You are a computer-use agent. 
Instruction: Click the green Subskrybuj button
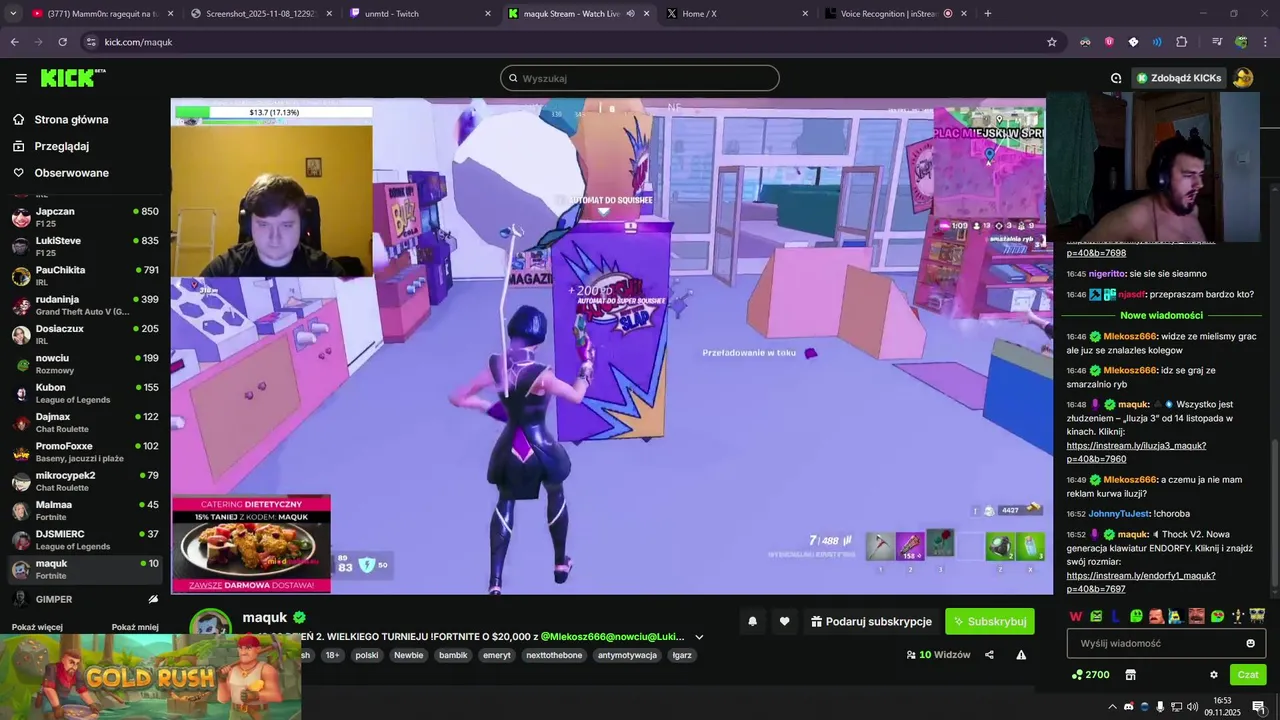pyautogui.click(x=990, y=621)
